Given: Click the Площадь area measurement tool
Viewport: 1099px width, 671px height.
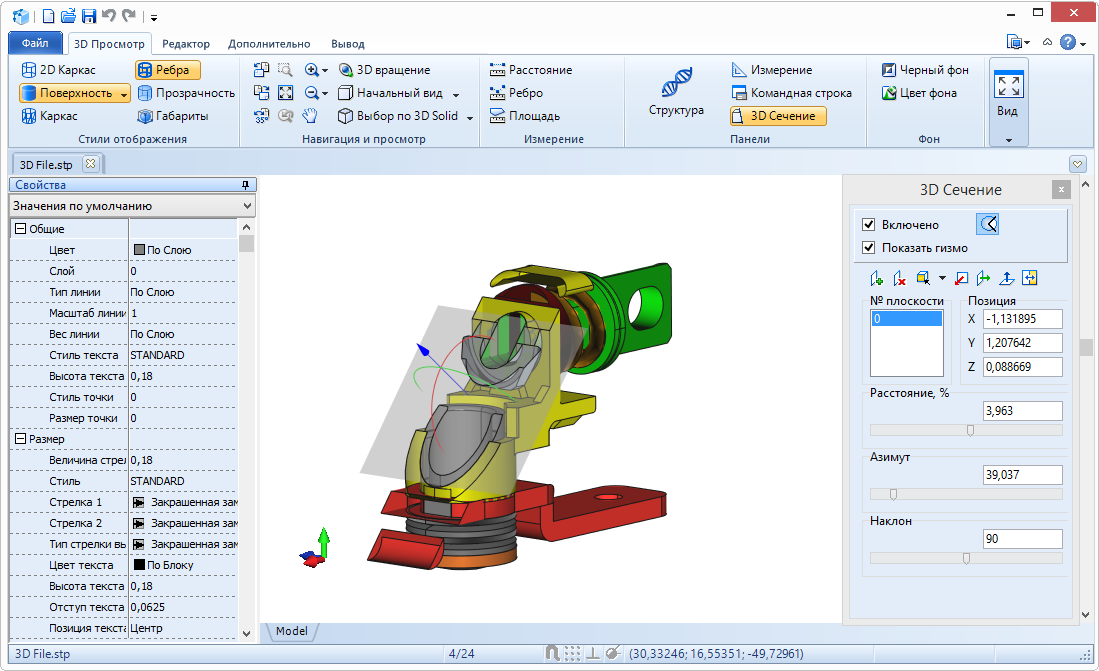Looking at the screenshot, I should (x=524, y=116).
